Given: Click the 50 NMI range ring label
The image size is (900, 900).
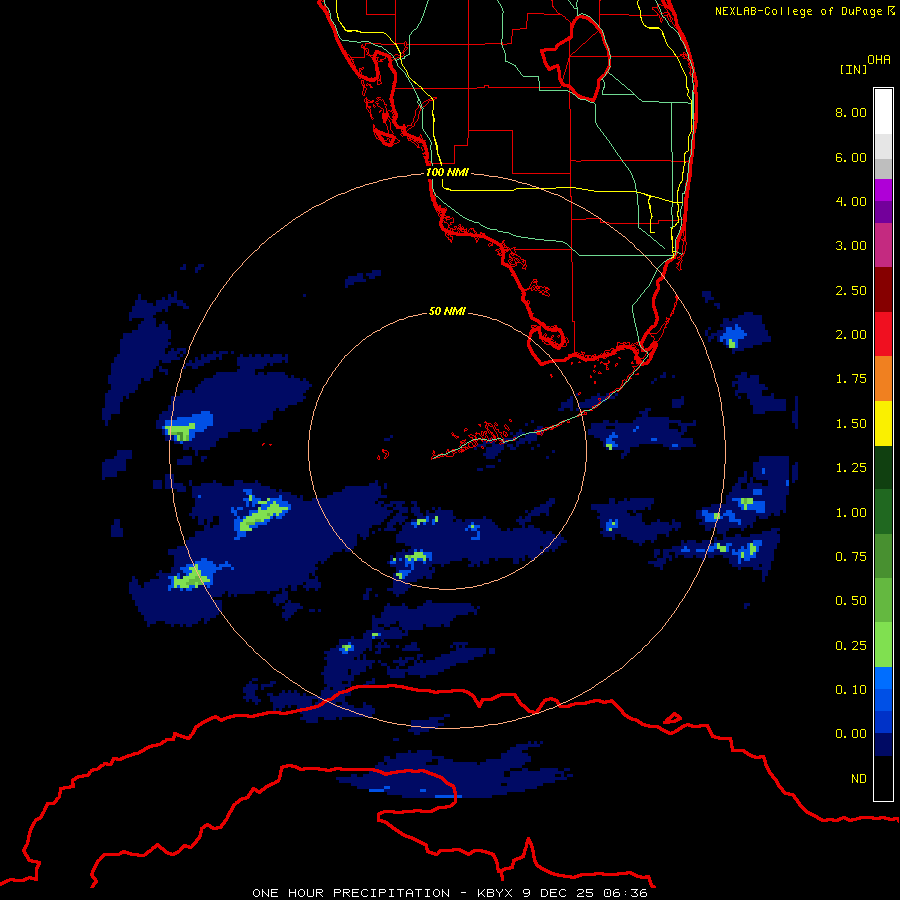Looking at the screenshot, I should pyautogui.click(x=447, y=311).
